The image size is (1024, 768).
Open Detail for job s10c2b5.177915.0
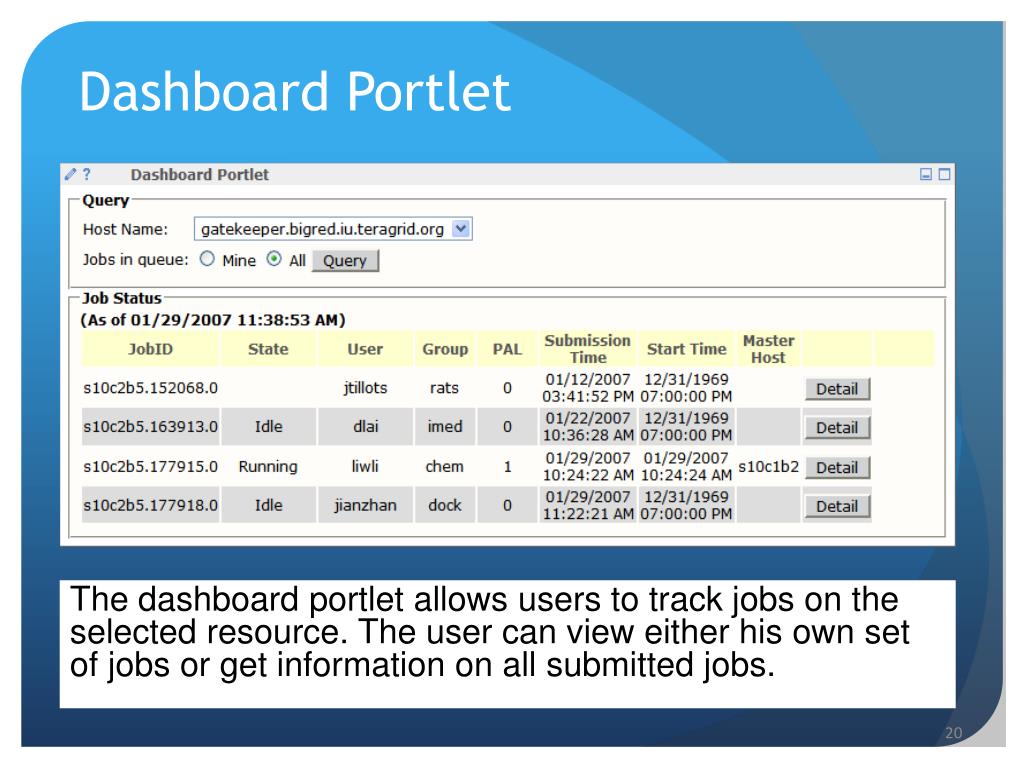837,467
